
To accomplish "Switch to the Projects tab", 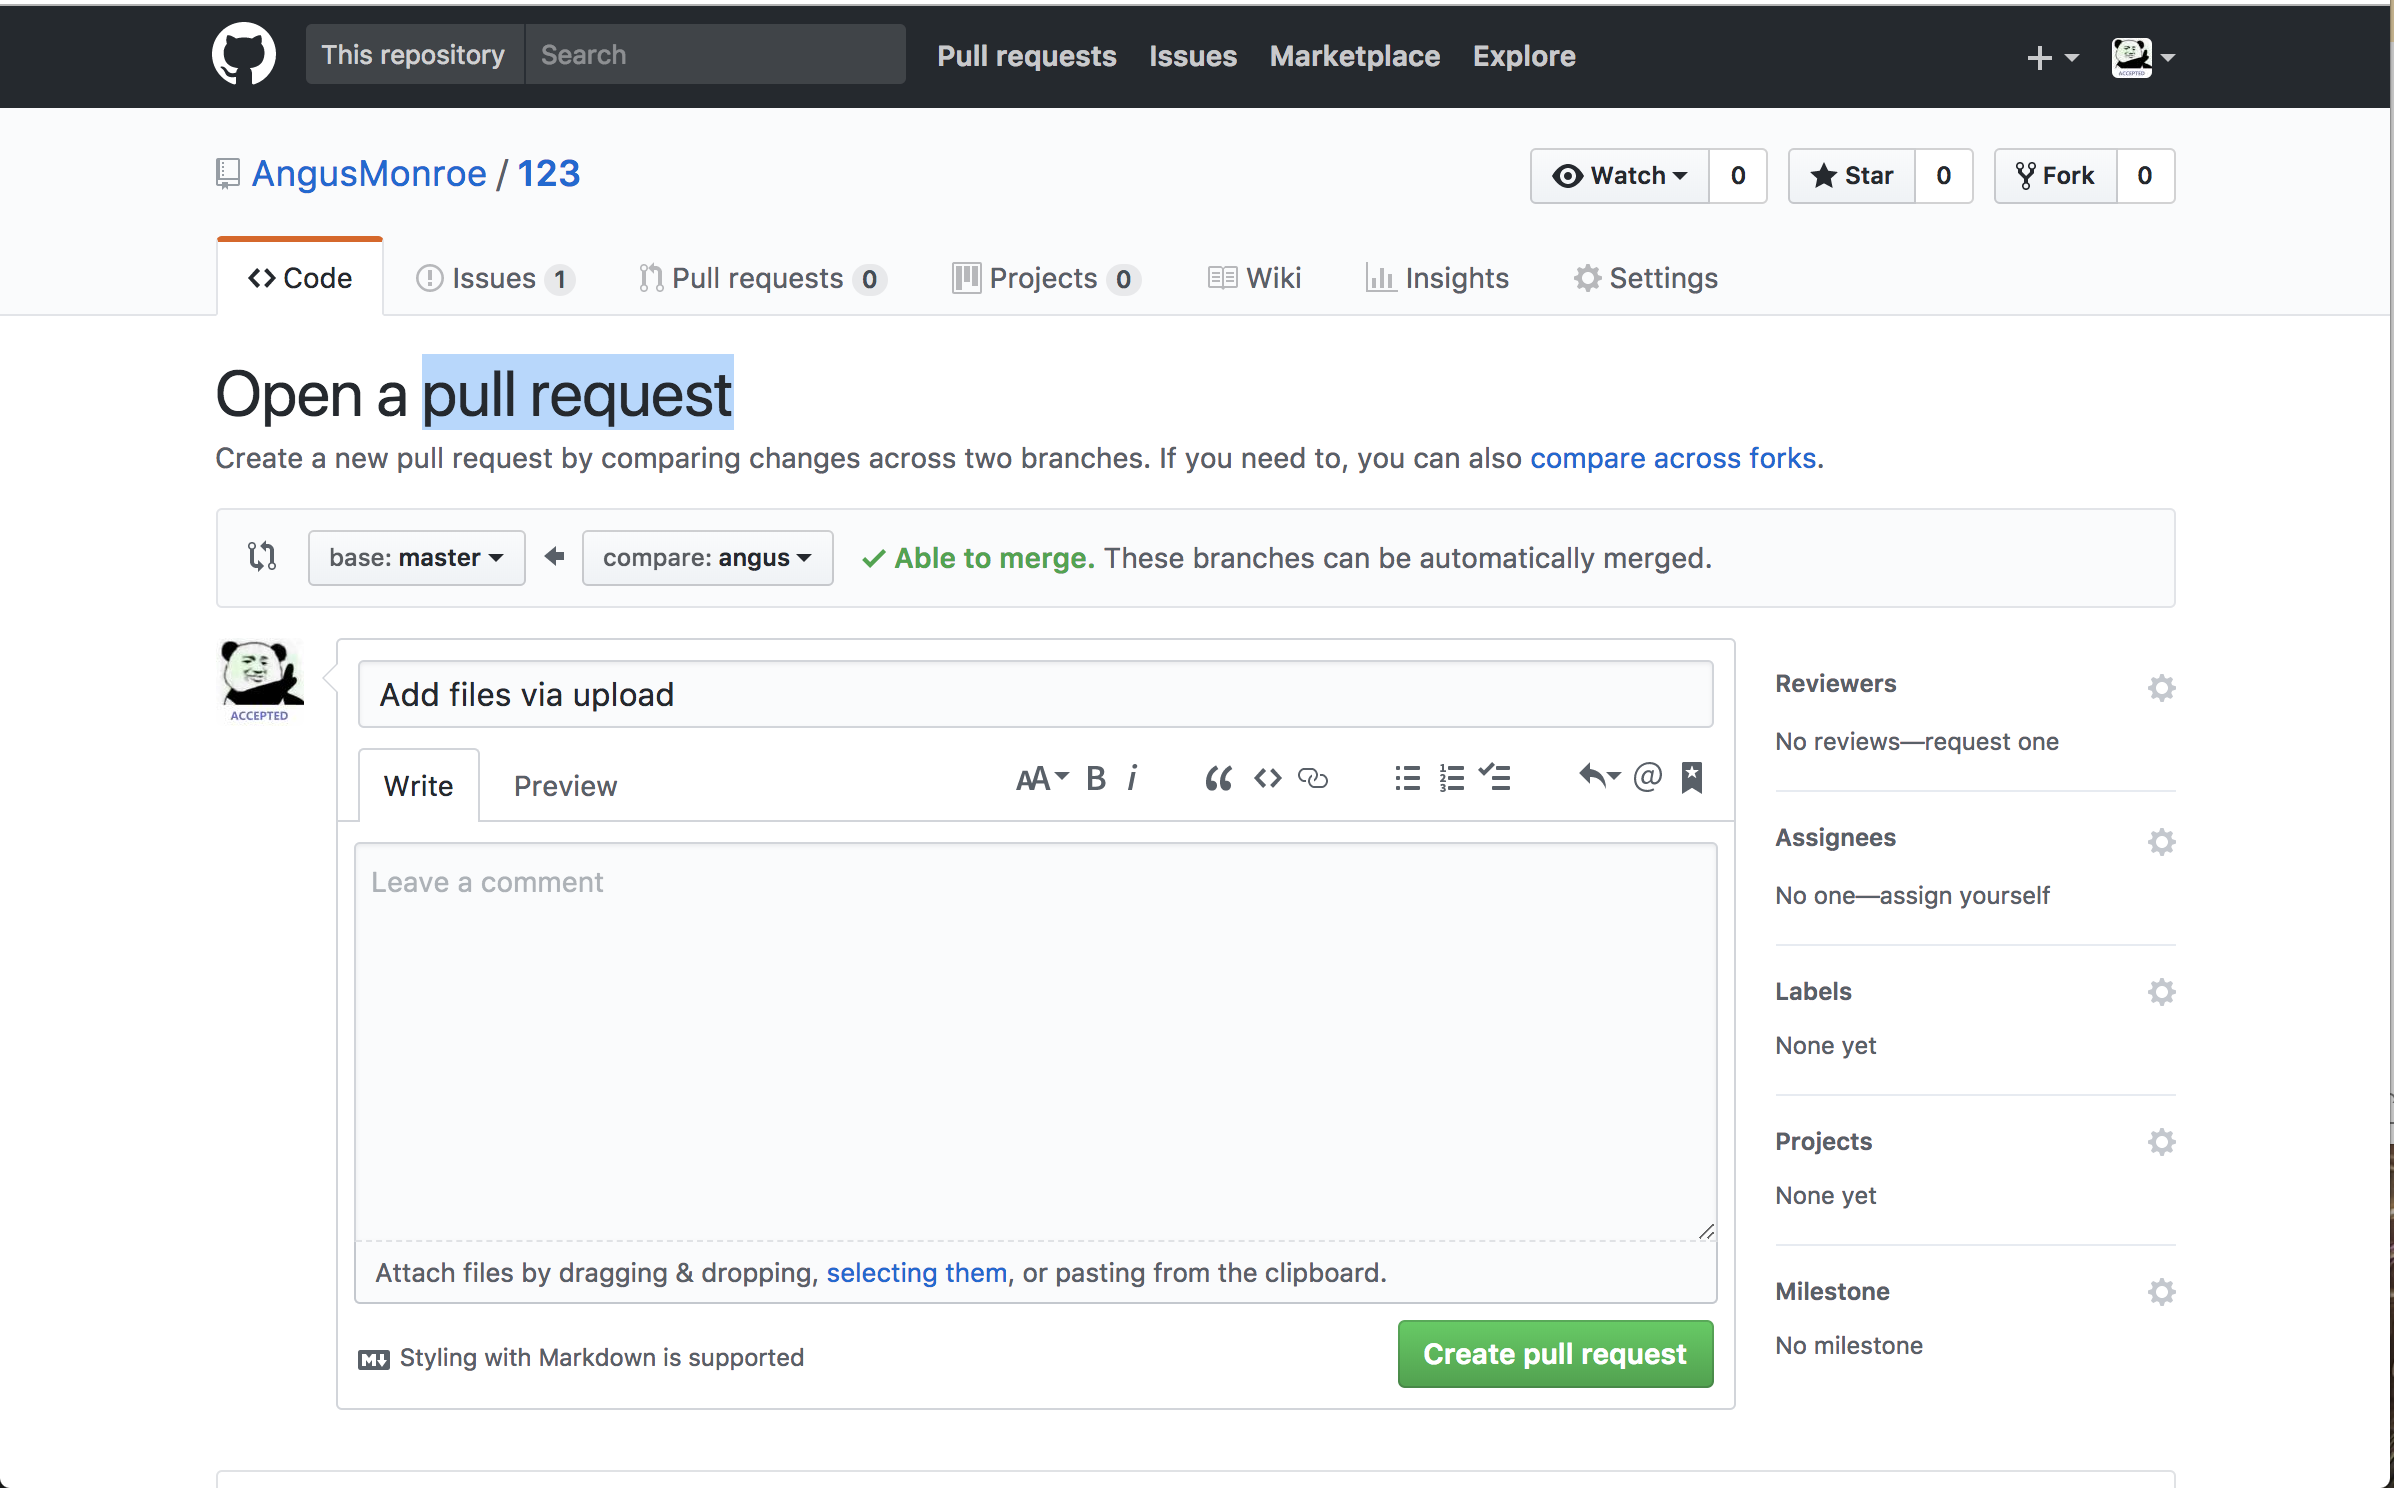I will (1045, 278).
